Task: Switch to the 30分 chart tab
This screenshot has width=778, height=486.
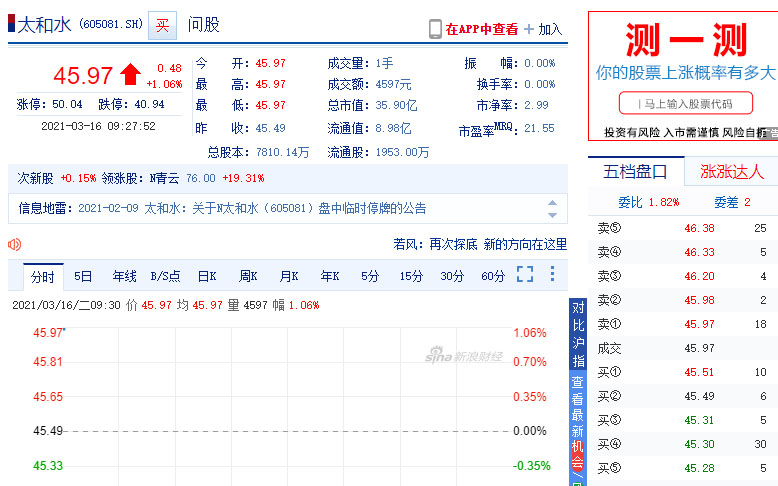Action: tap(452, 276)
